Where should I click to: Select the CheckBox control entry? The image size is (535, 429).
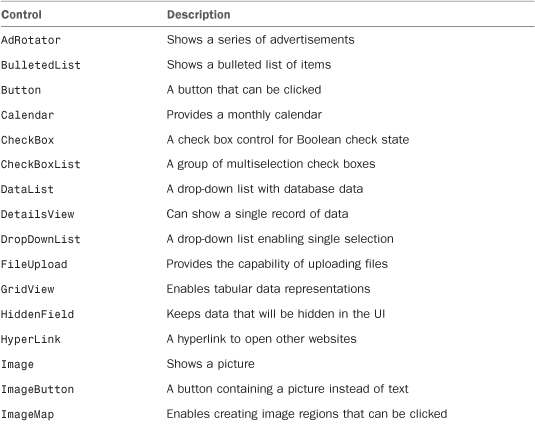[x=27, y=140]
